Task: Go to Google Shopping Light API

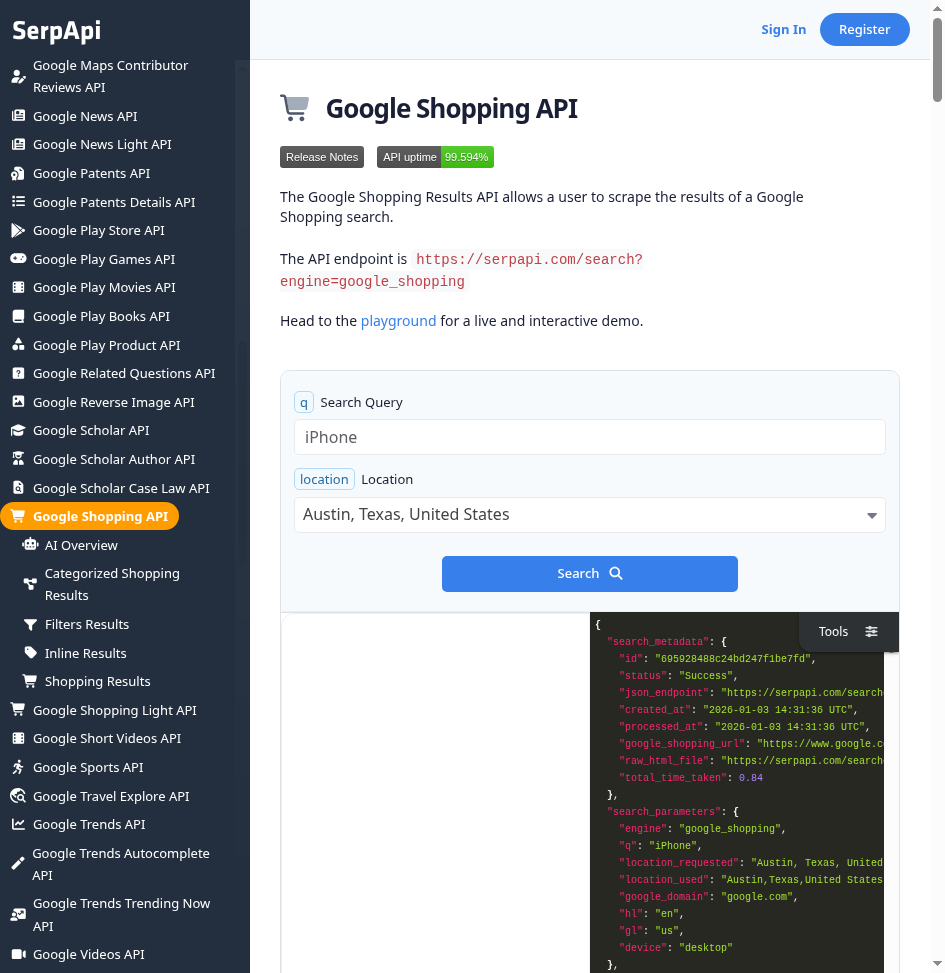Action: (115, 710)
